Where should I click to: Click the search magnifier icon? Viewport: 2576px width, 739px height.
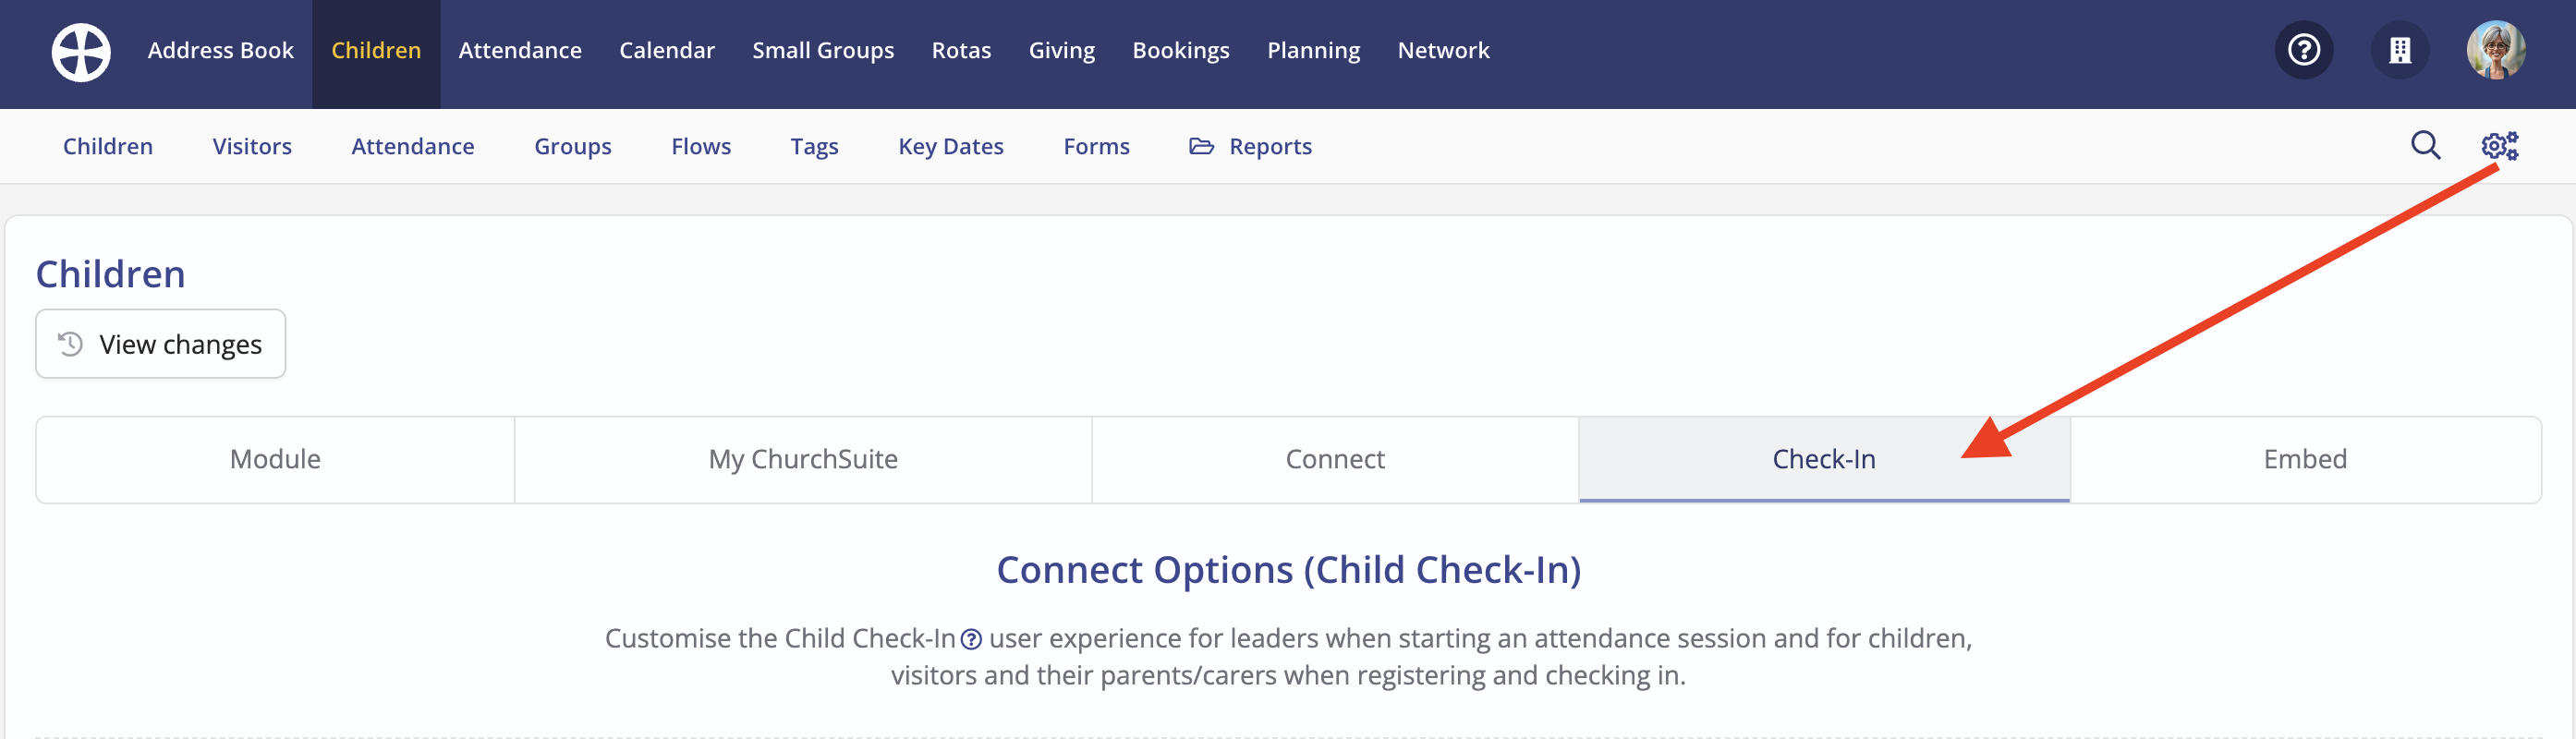coord(2425,146)
